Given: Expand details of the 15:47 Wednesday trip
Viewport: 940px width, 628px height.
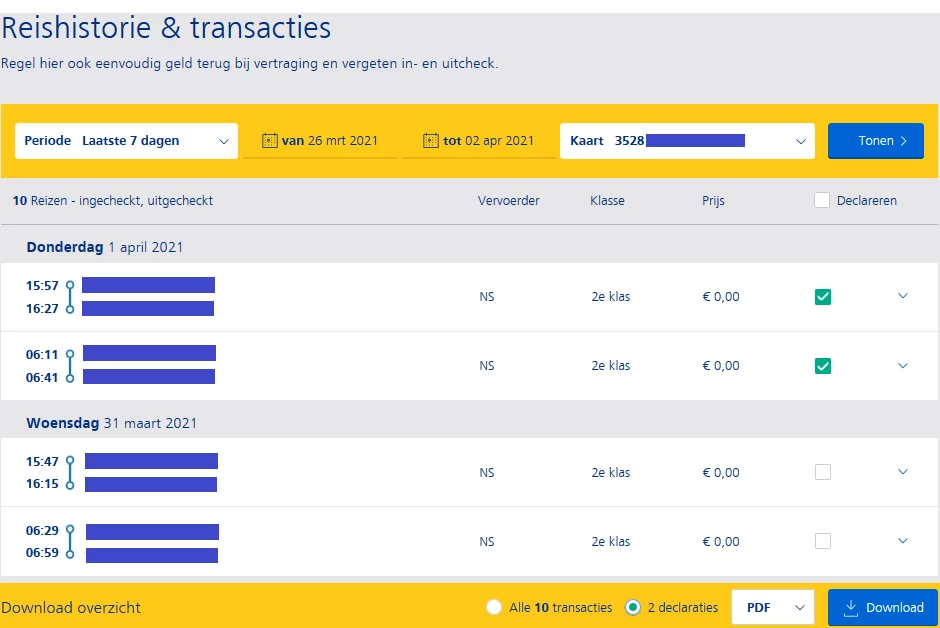Looking at the screenshot, I should click(x=903, y=472).
